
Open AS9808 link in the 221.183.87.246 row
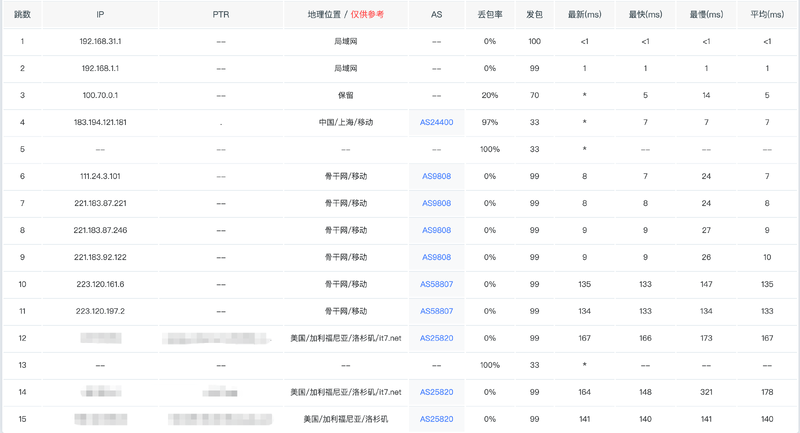pos(436,231)
